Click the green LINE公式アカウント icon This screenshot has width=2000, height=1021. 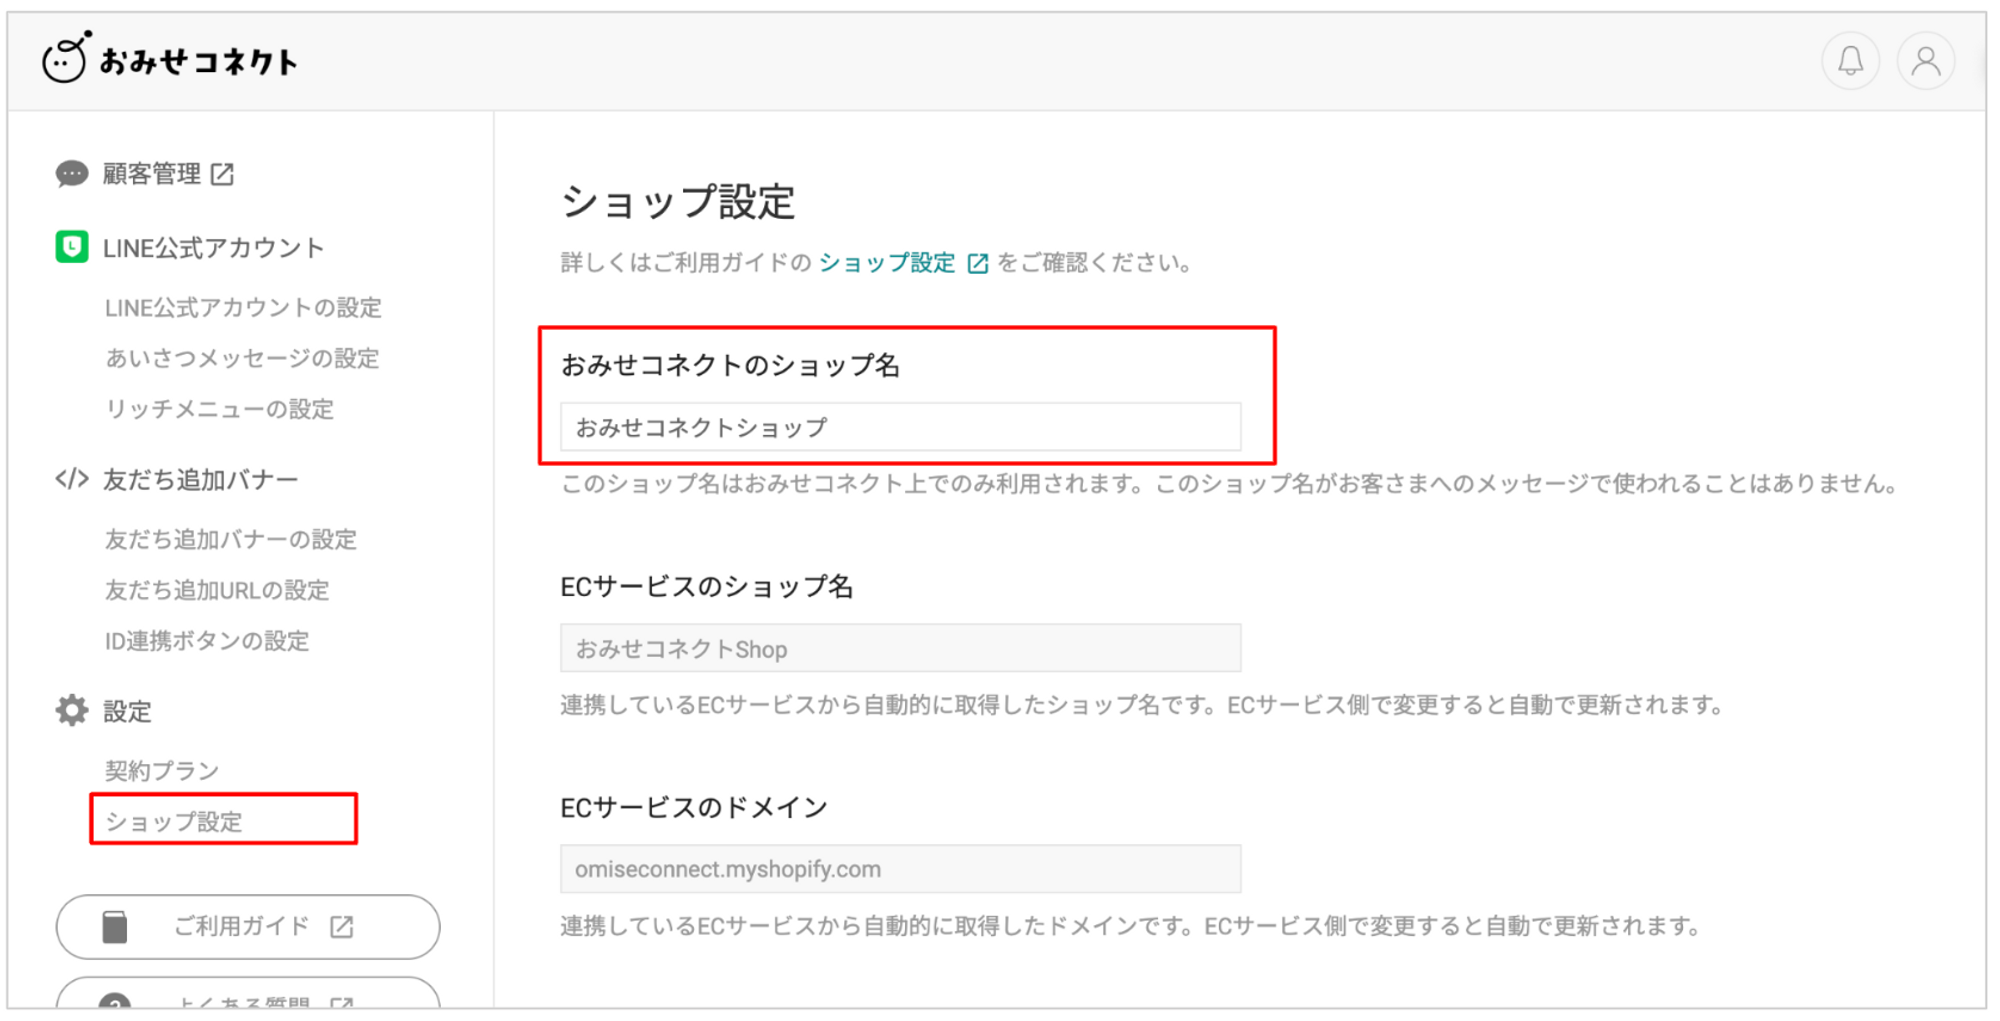[72, 247]
